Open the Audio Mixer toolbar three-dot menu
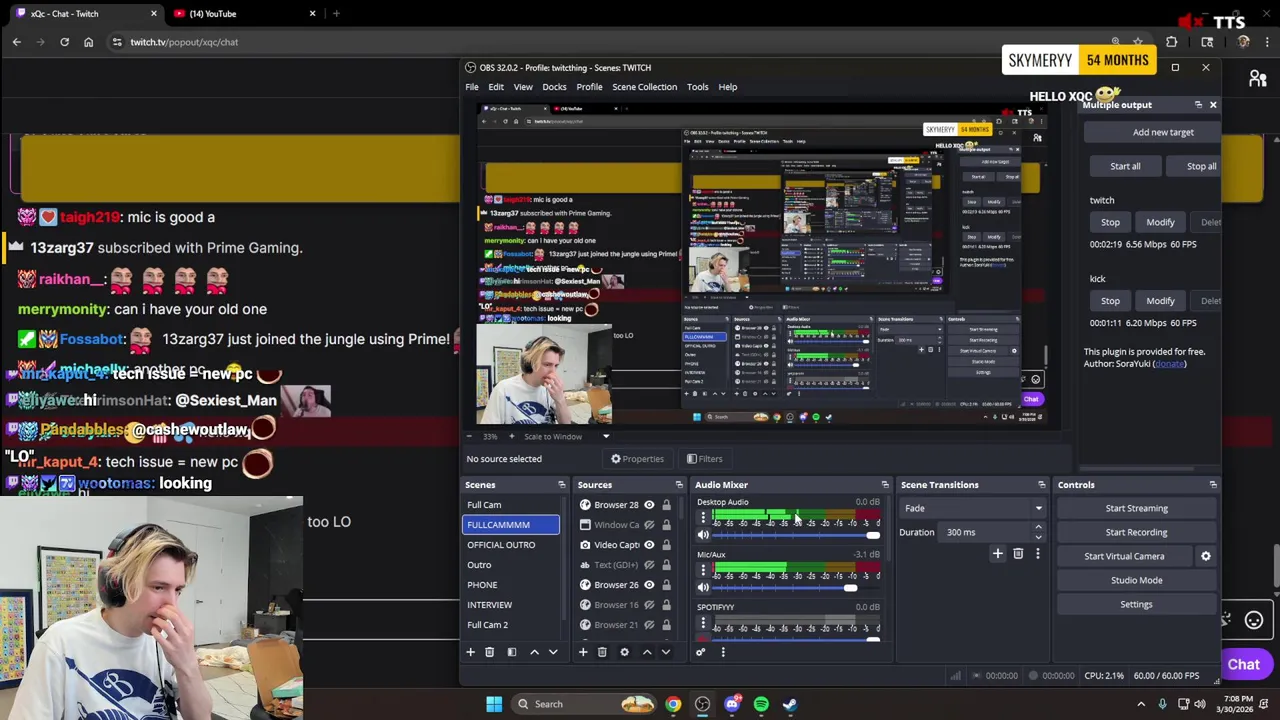This screenshot has width=1280, height=720. click(x=722, y=652)
